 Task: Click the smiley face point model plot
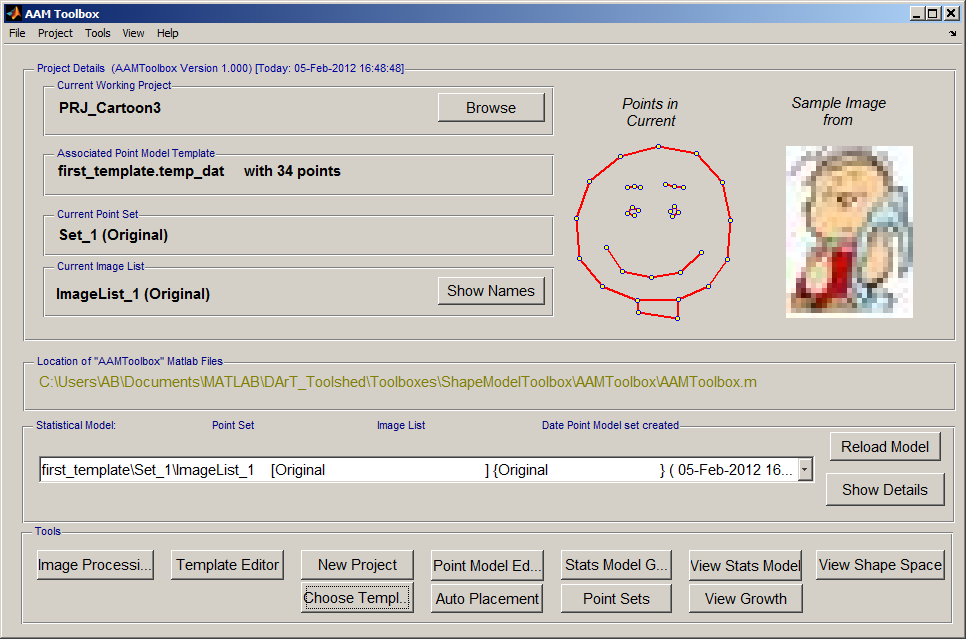(652, 232)
